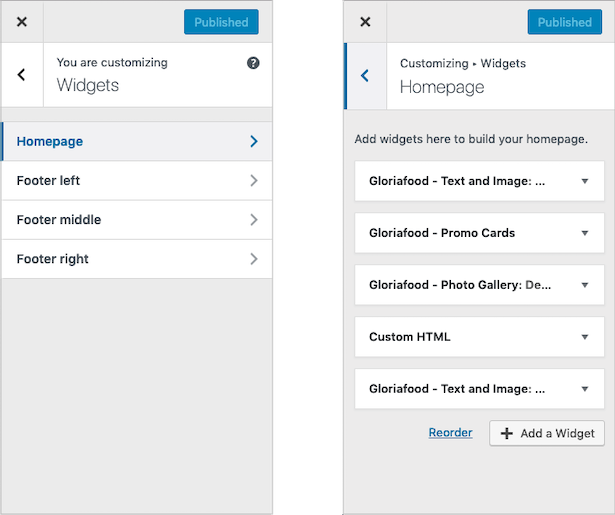This screenshot has width=615, height=515.
Task: Close the right customizer panel
Action: click(365, 22)
